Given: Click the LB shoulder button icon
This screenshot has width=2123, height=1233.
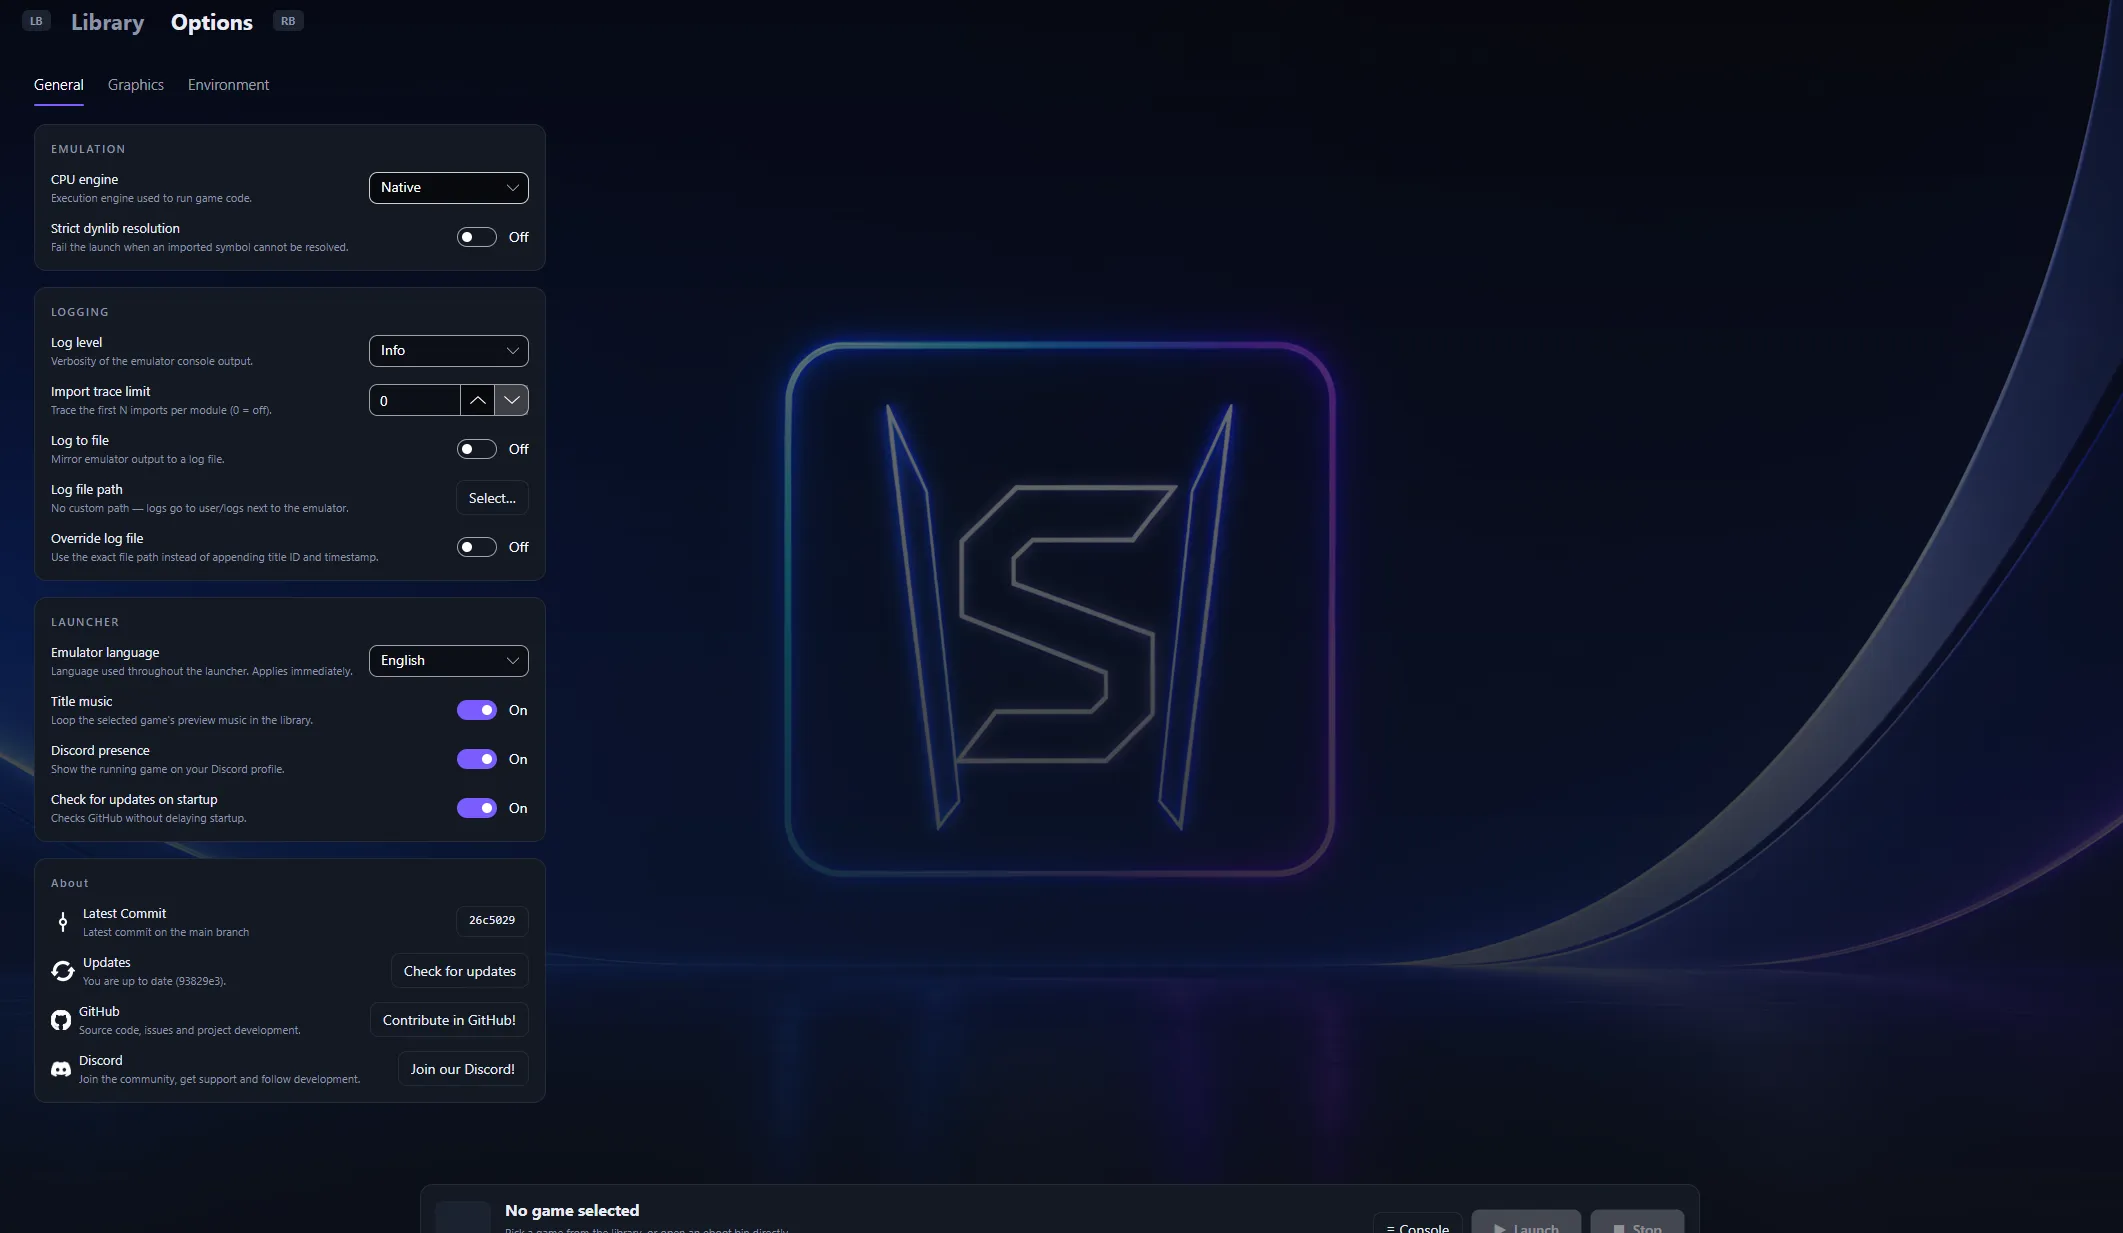Looking at the screenshot, I should [36, 21].
